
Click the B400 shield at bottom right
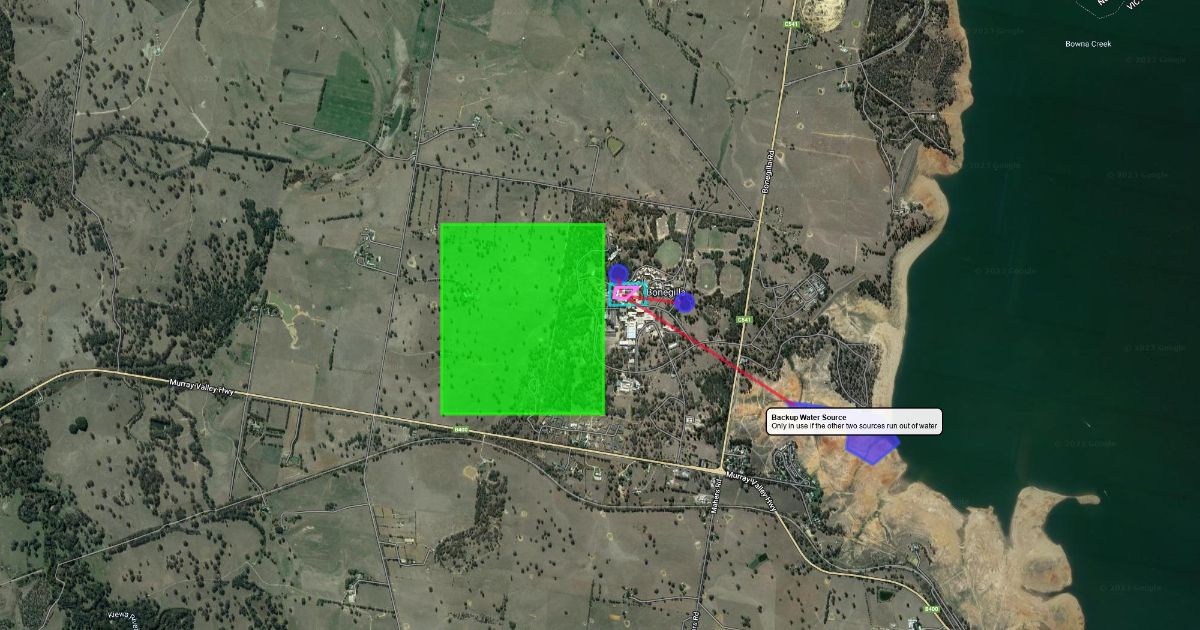tap(932, 607)
